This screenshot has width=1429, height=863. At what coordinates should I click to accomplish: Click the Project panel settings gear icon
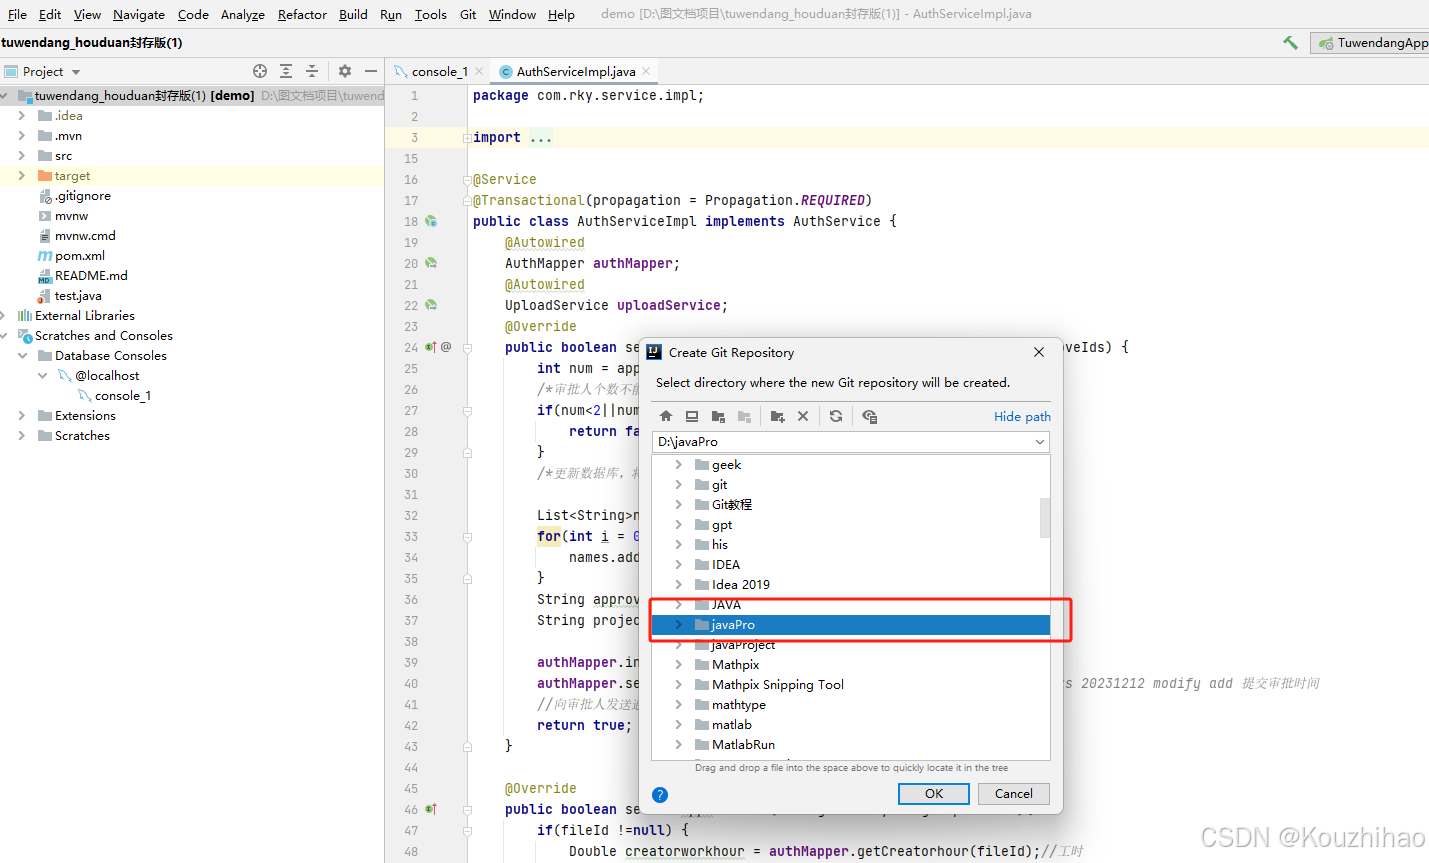(344, 71)
